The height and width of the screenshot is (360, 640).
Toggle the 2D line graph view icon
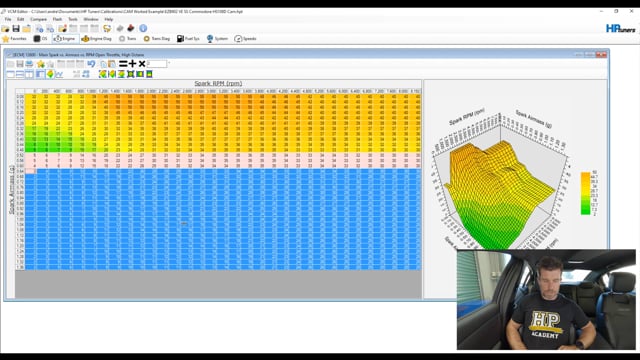[59, 74]
